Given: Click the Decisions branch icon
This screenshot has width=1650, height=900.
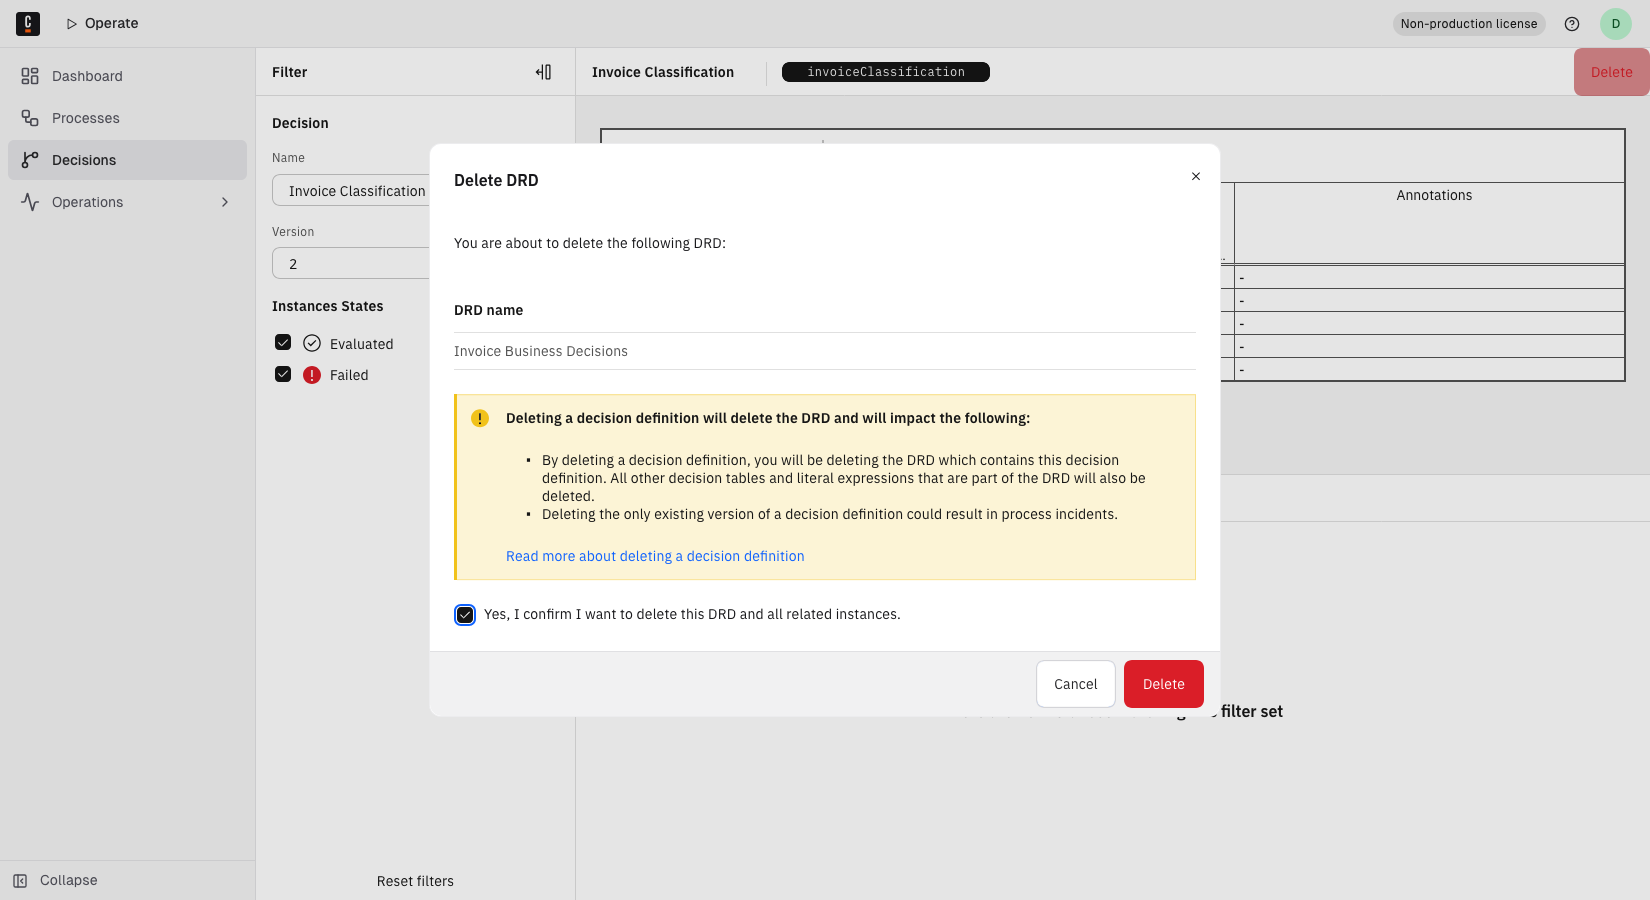Looking at the screenshot, I should coord(30,160).
